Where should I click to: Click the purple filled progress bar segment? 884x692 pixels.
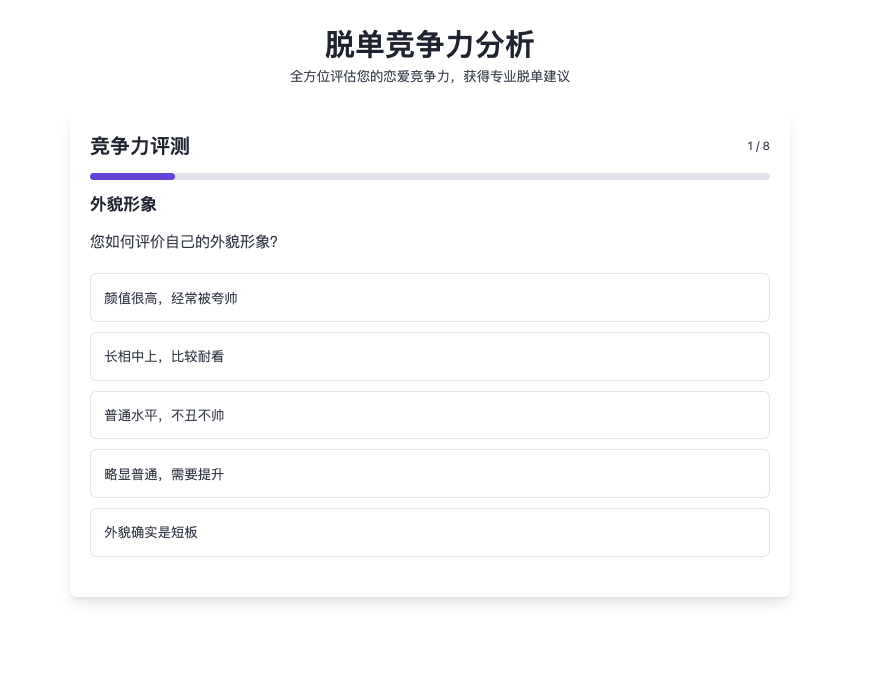pos(132,177)
